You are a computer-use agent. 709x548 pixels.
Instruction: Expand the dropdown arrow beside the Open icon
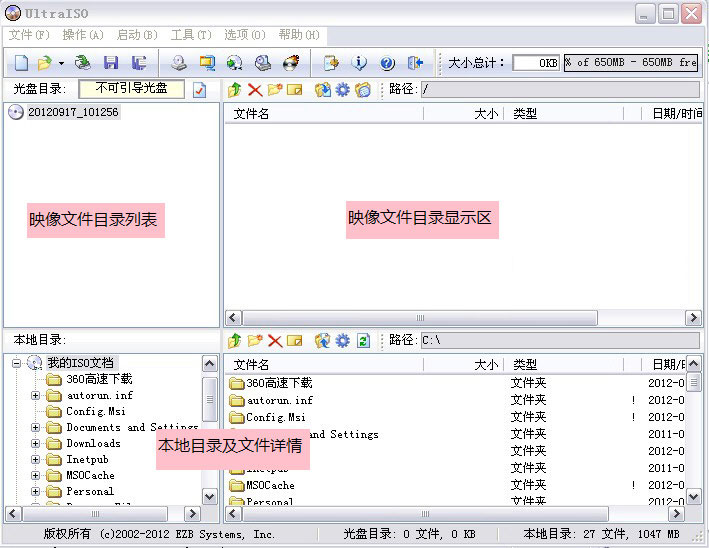point(61,63)
